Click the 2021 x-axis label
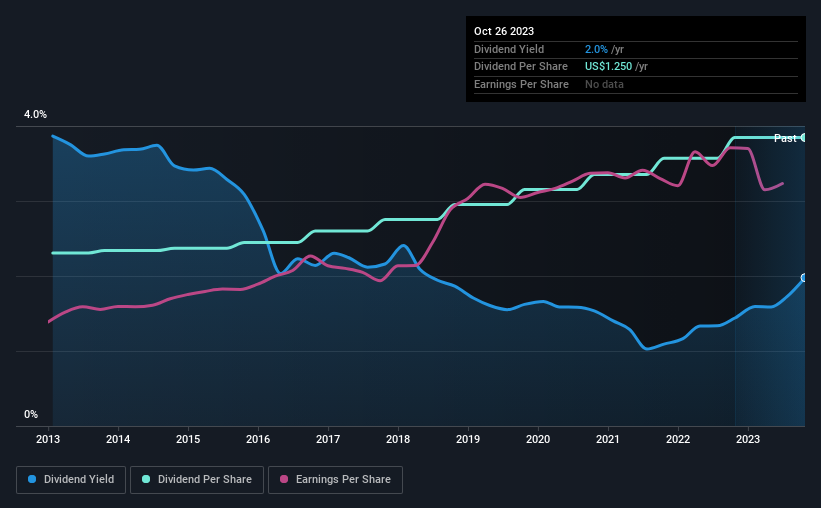The image size is (821, 508). point(608,439)
